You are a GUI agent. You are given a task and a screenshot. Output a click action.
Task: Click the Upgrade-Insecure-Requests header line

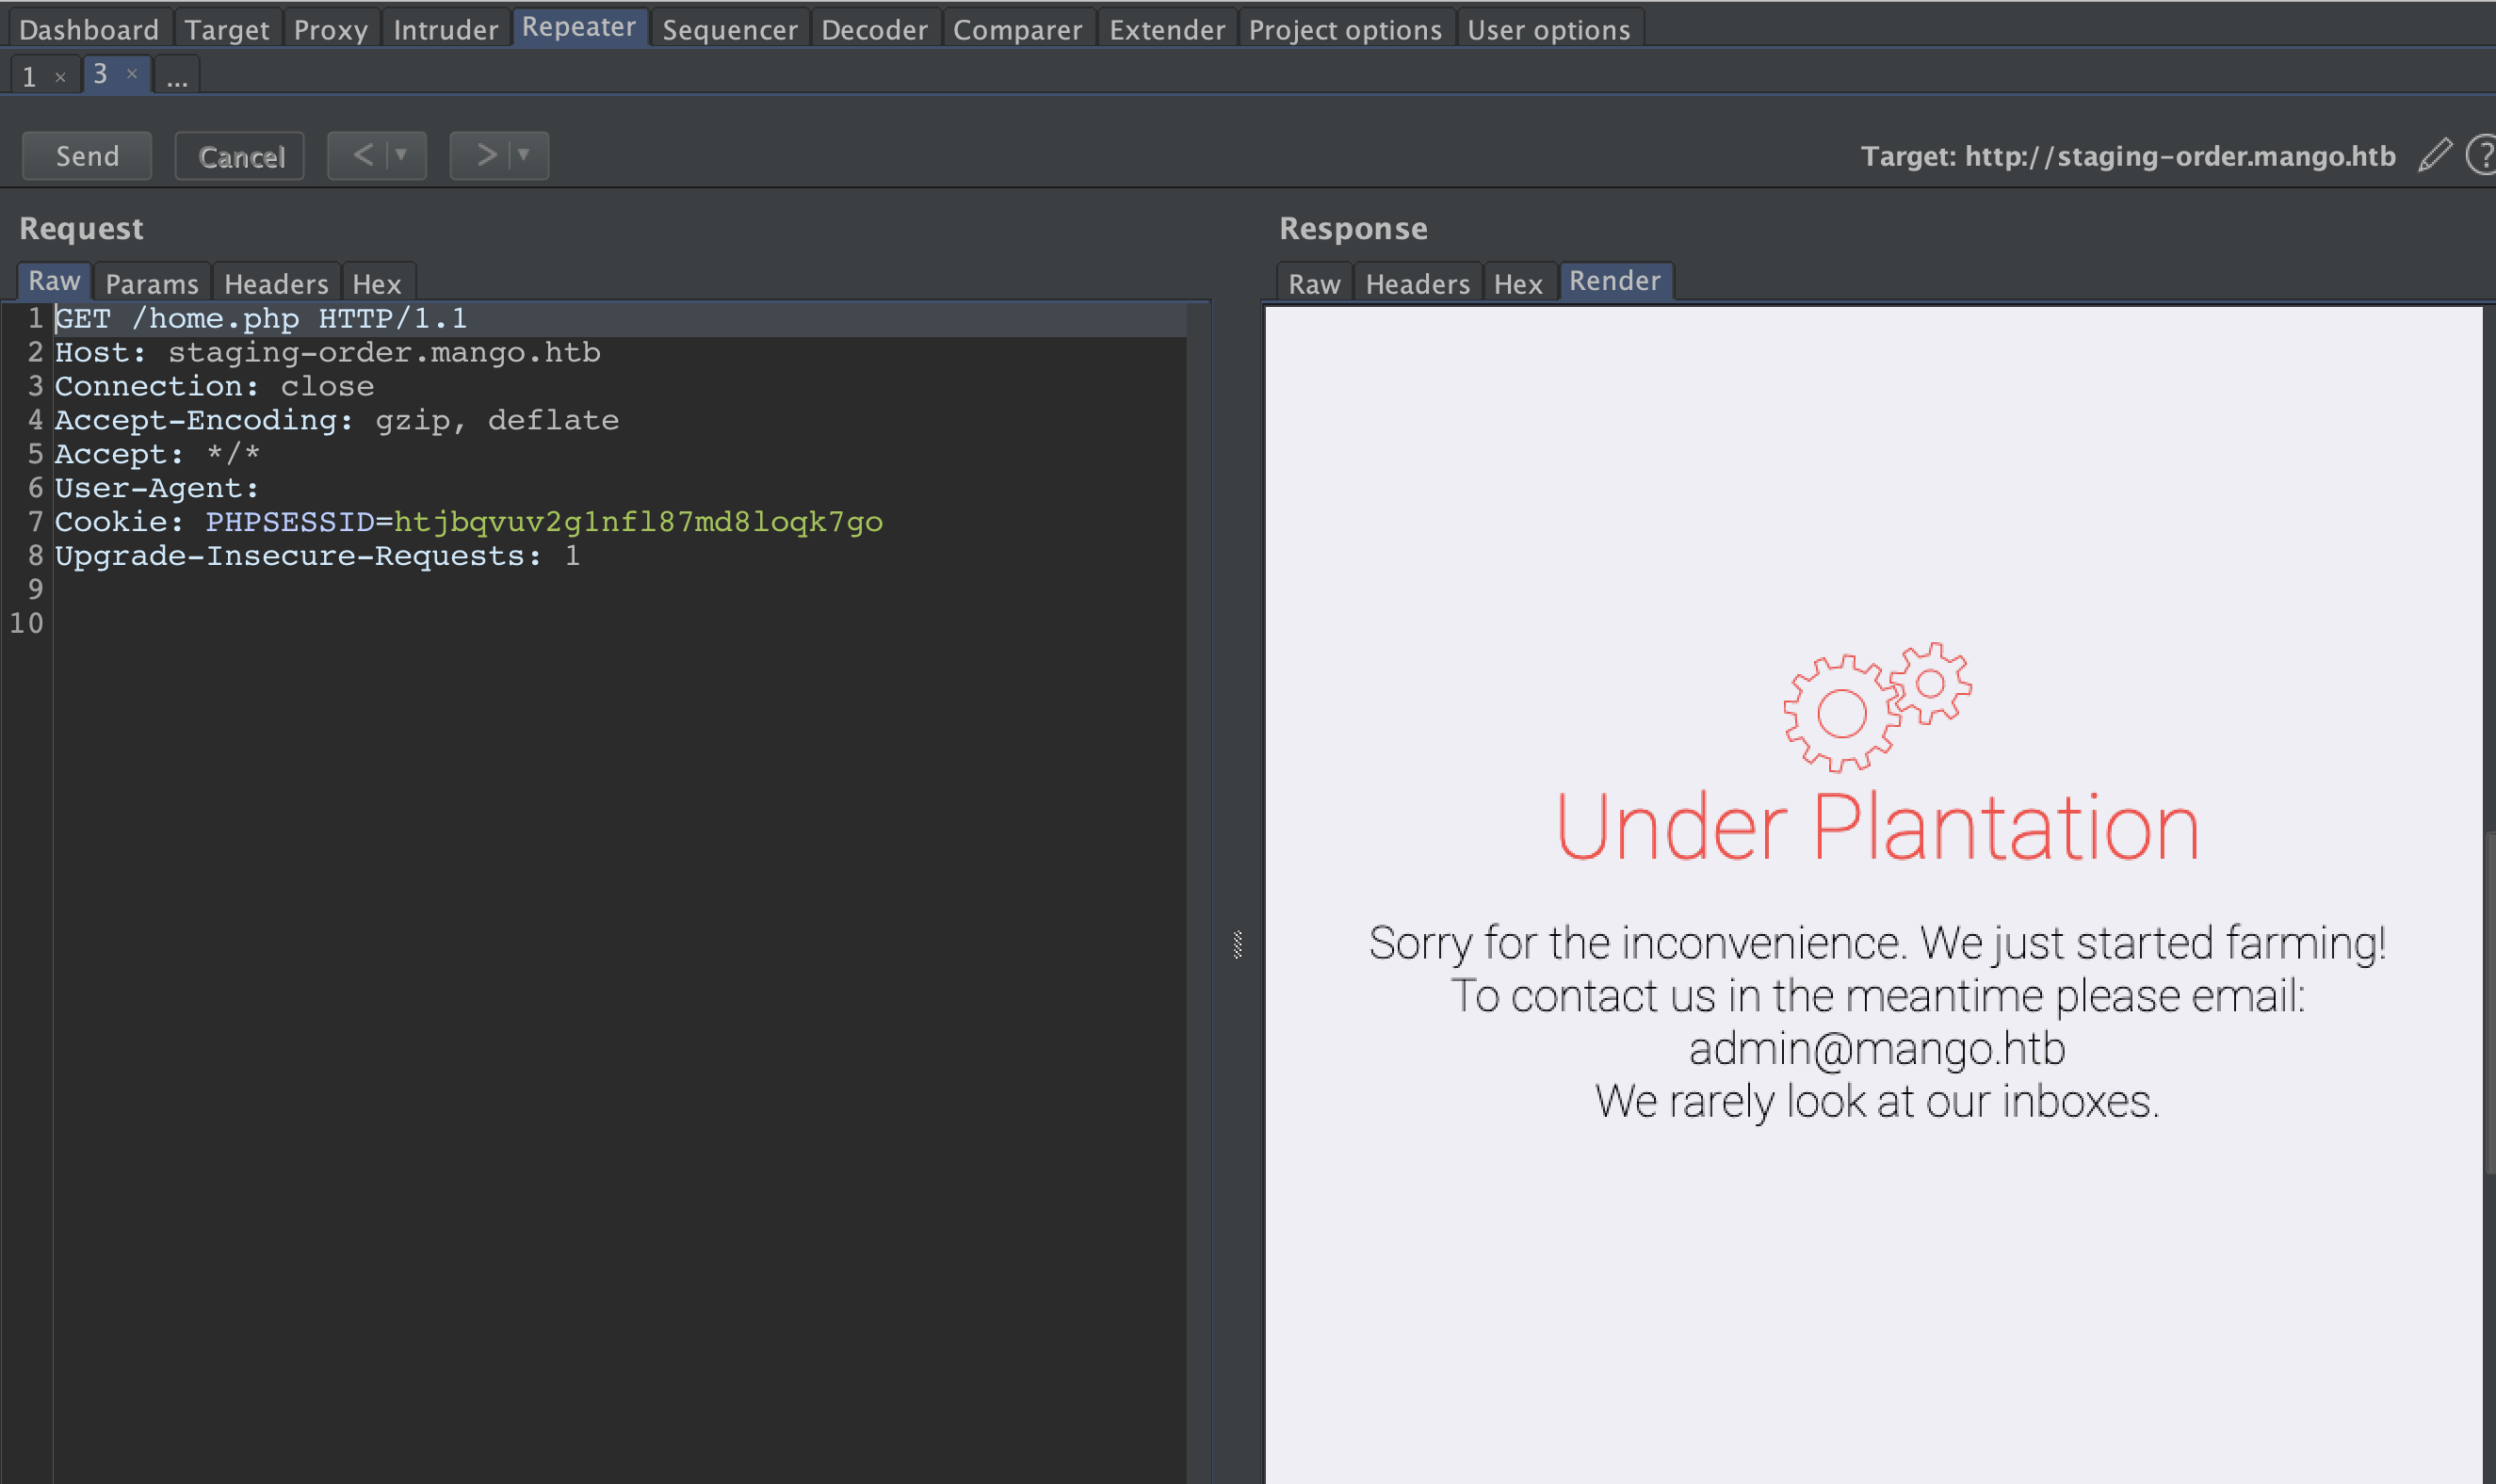click(317, 557)
